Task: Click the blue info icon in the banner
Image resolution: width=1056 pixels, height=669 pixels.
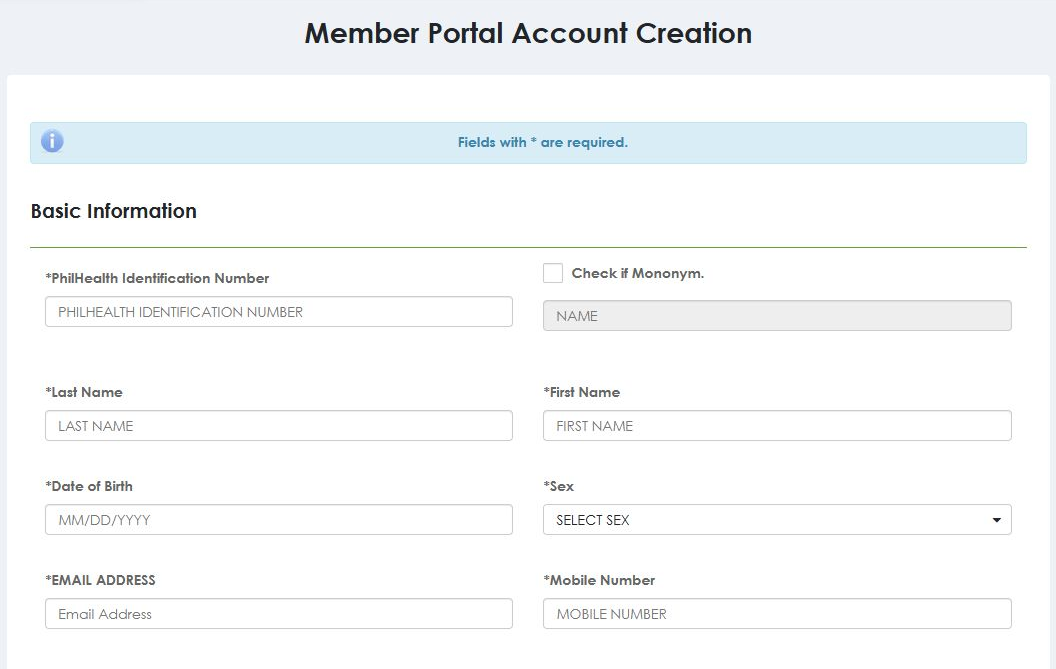Action: pos(52,141)
